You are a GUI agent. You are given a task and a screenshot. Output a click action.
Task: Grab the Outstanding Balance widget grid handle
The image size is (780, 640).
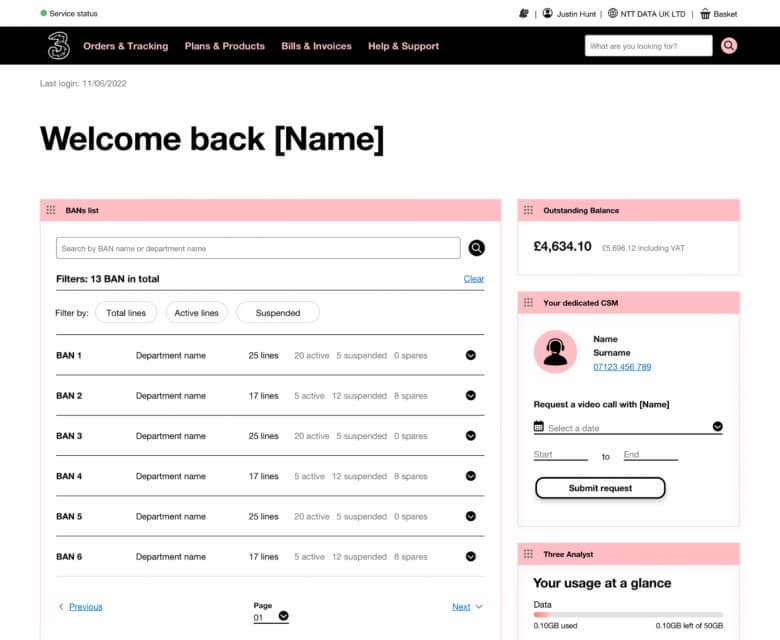[528, 210]
